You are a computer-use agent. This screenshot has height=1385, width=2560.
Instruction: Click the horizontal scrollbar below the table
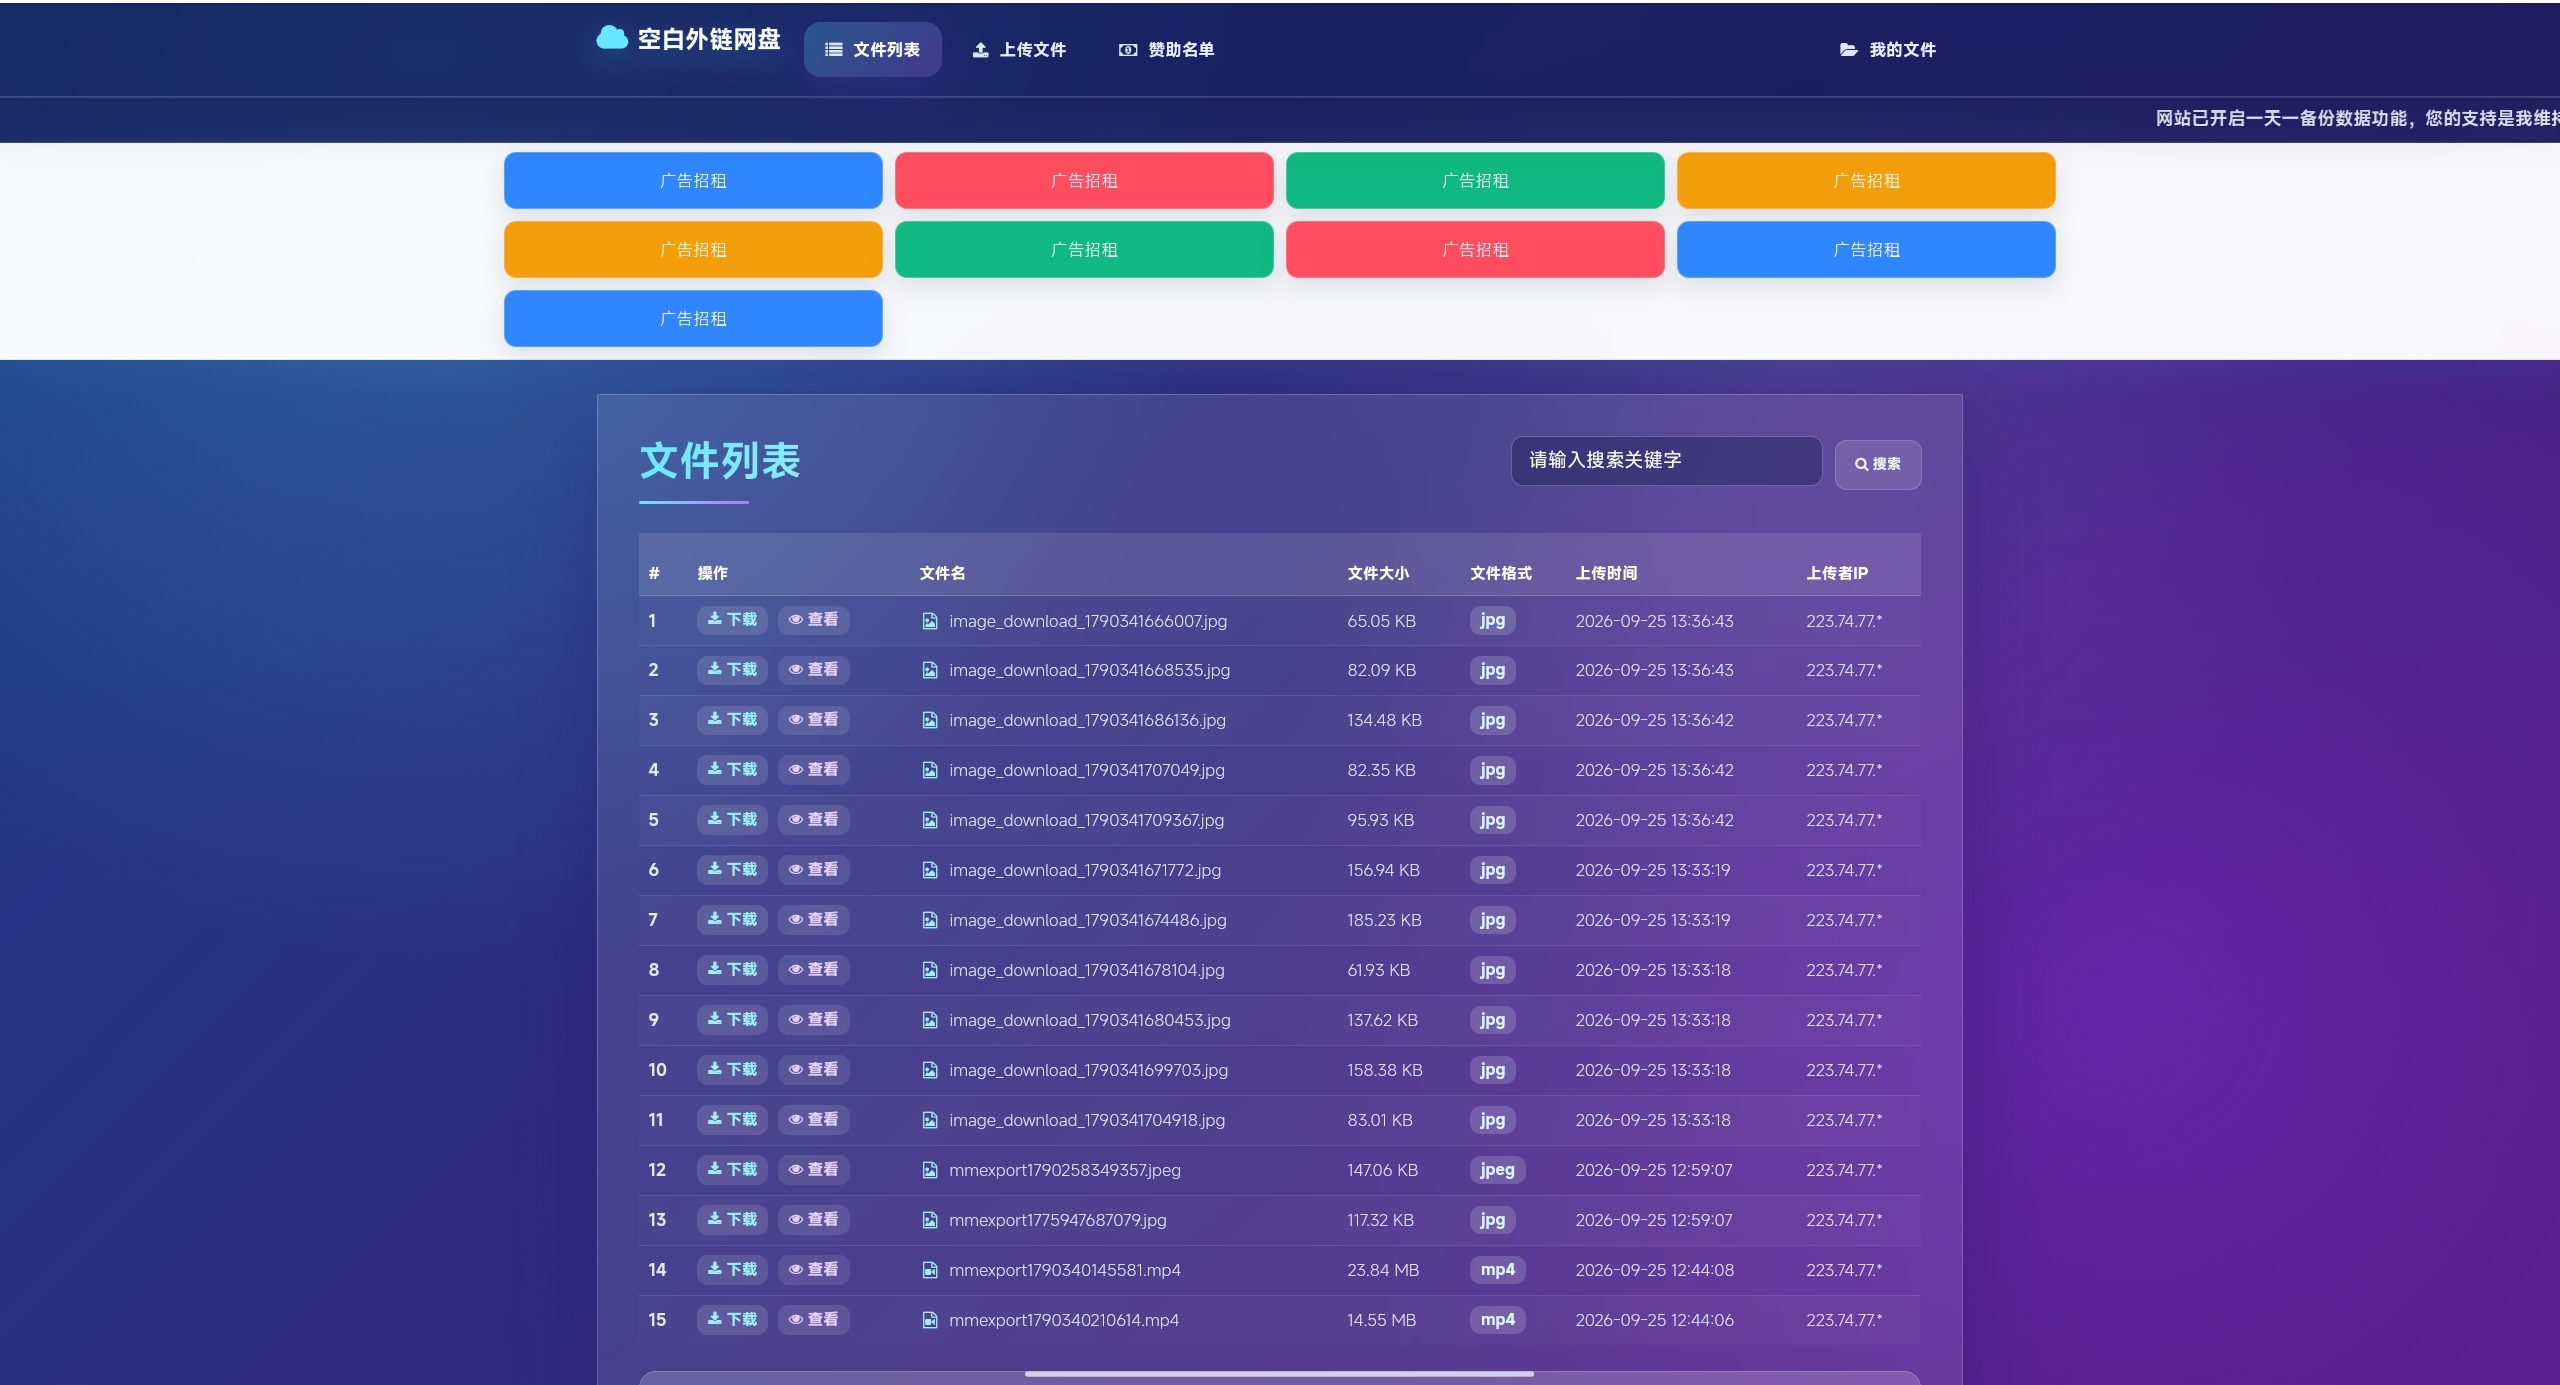pos(1279,1374)
